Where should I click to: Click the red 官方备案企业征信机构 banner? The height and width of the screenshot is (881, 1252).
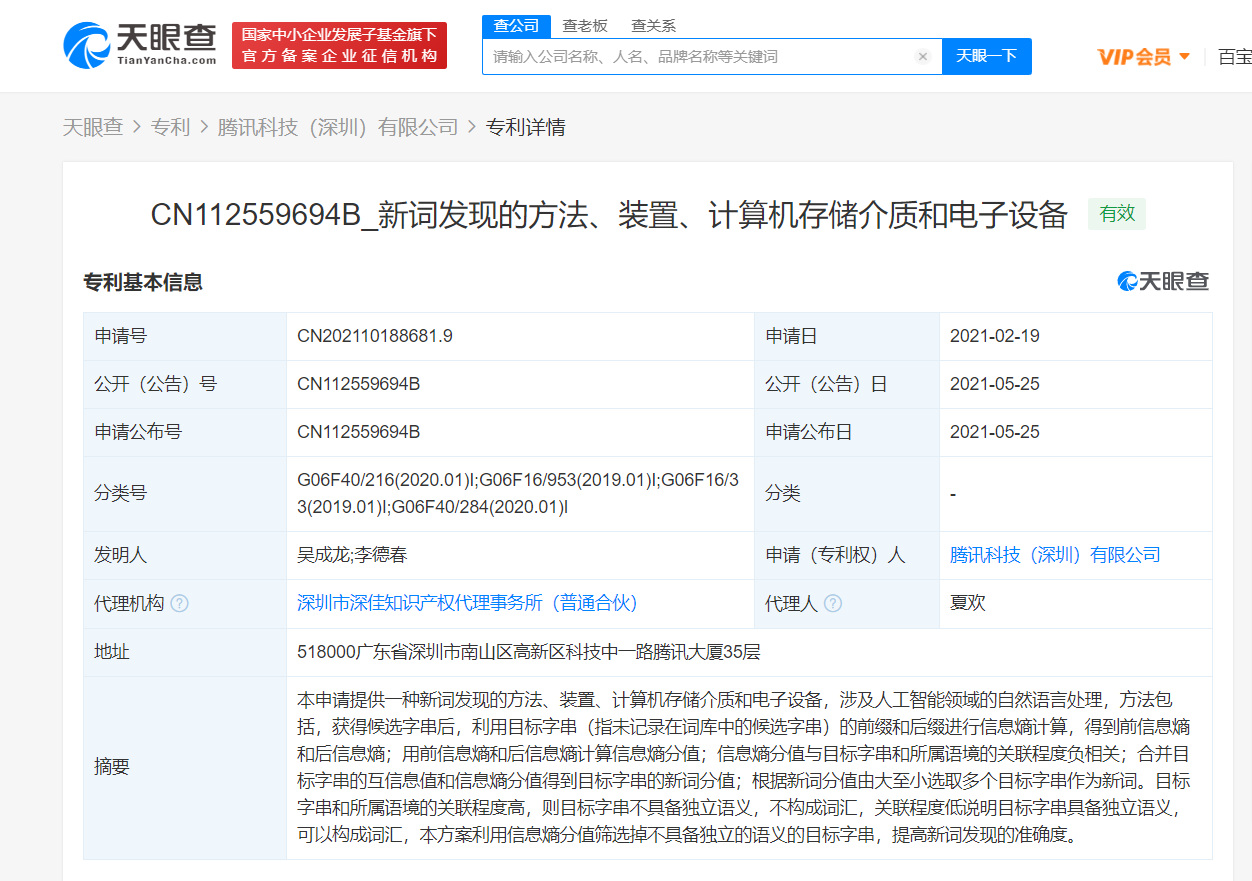point(339,46)
